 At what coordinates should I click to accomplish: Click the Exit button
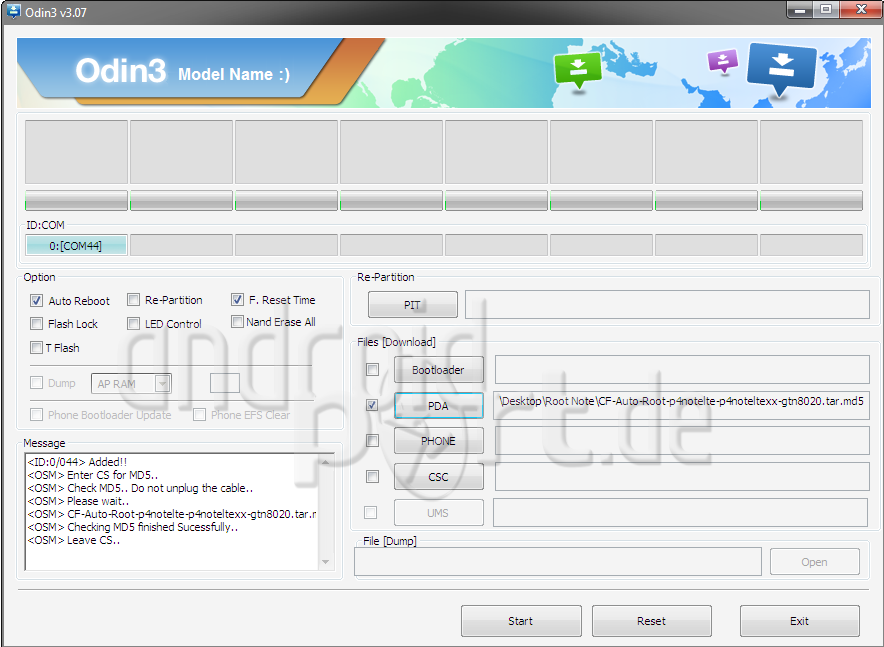(799, 621)
